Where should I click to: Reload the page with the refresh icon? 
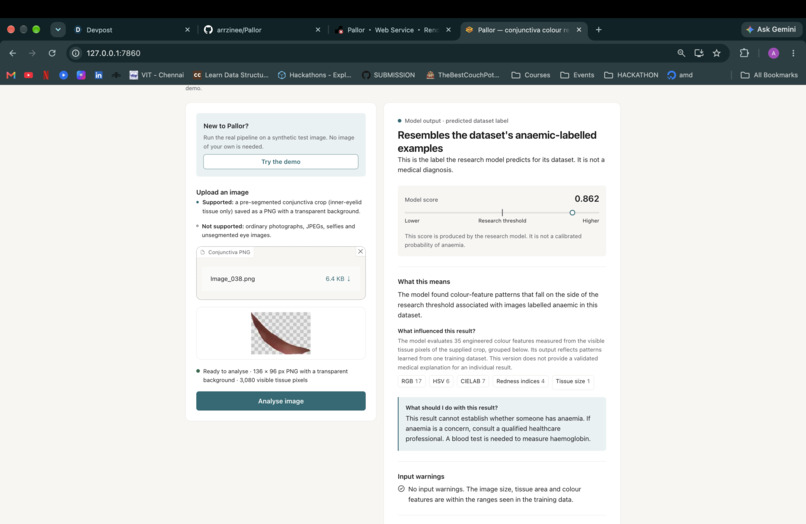point(52,53)
